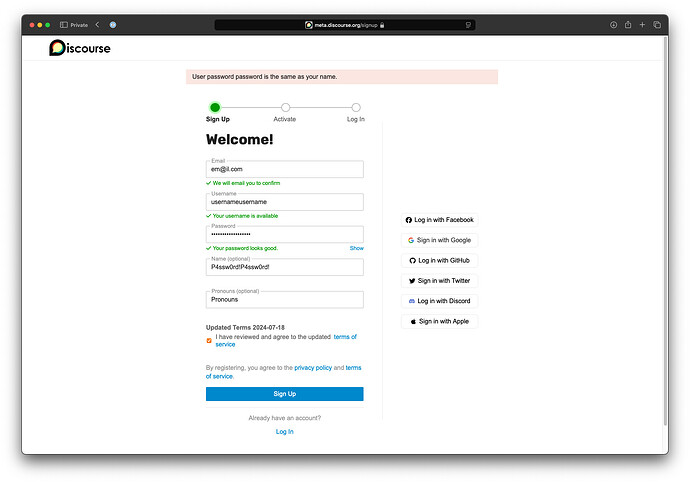Click the lock icon in address bar

click(382, 25)
